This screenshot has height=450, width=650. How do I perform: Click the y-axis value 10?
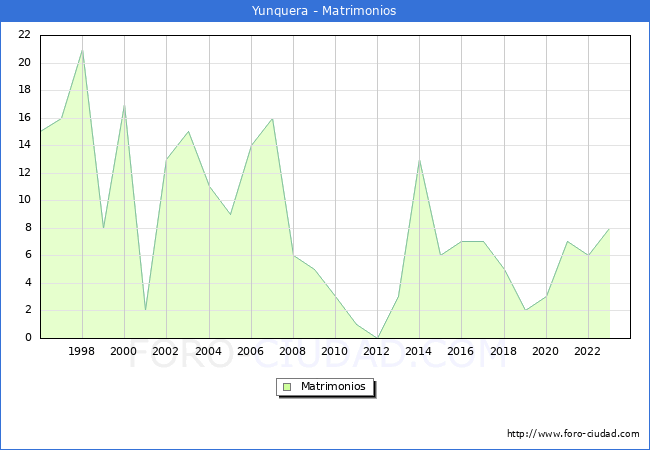click(24, 200)
